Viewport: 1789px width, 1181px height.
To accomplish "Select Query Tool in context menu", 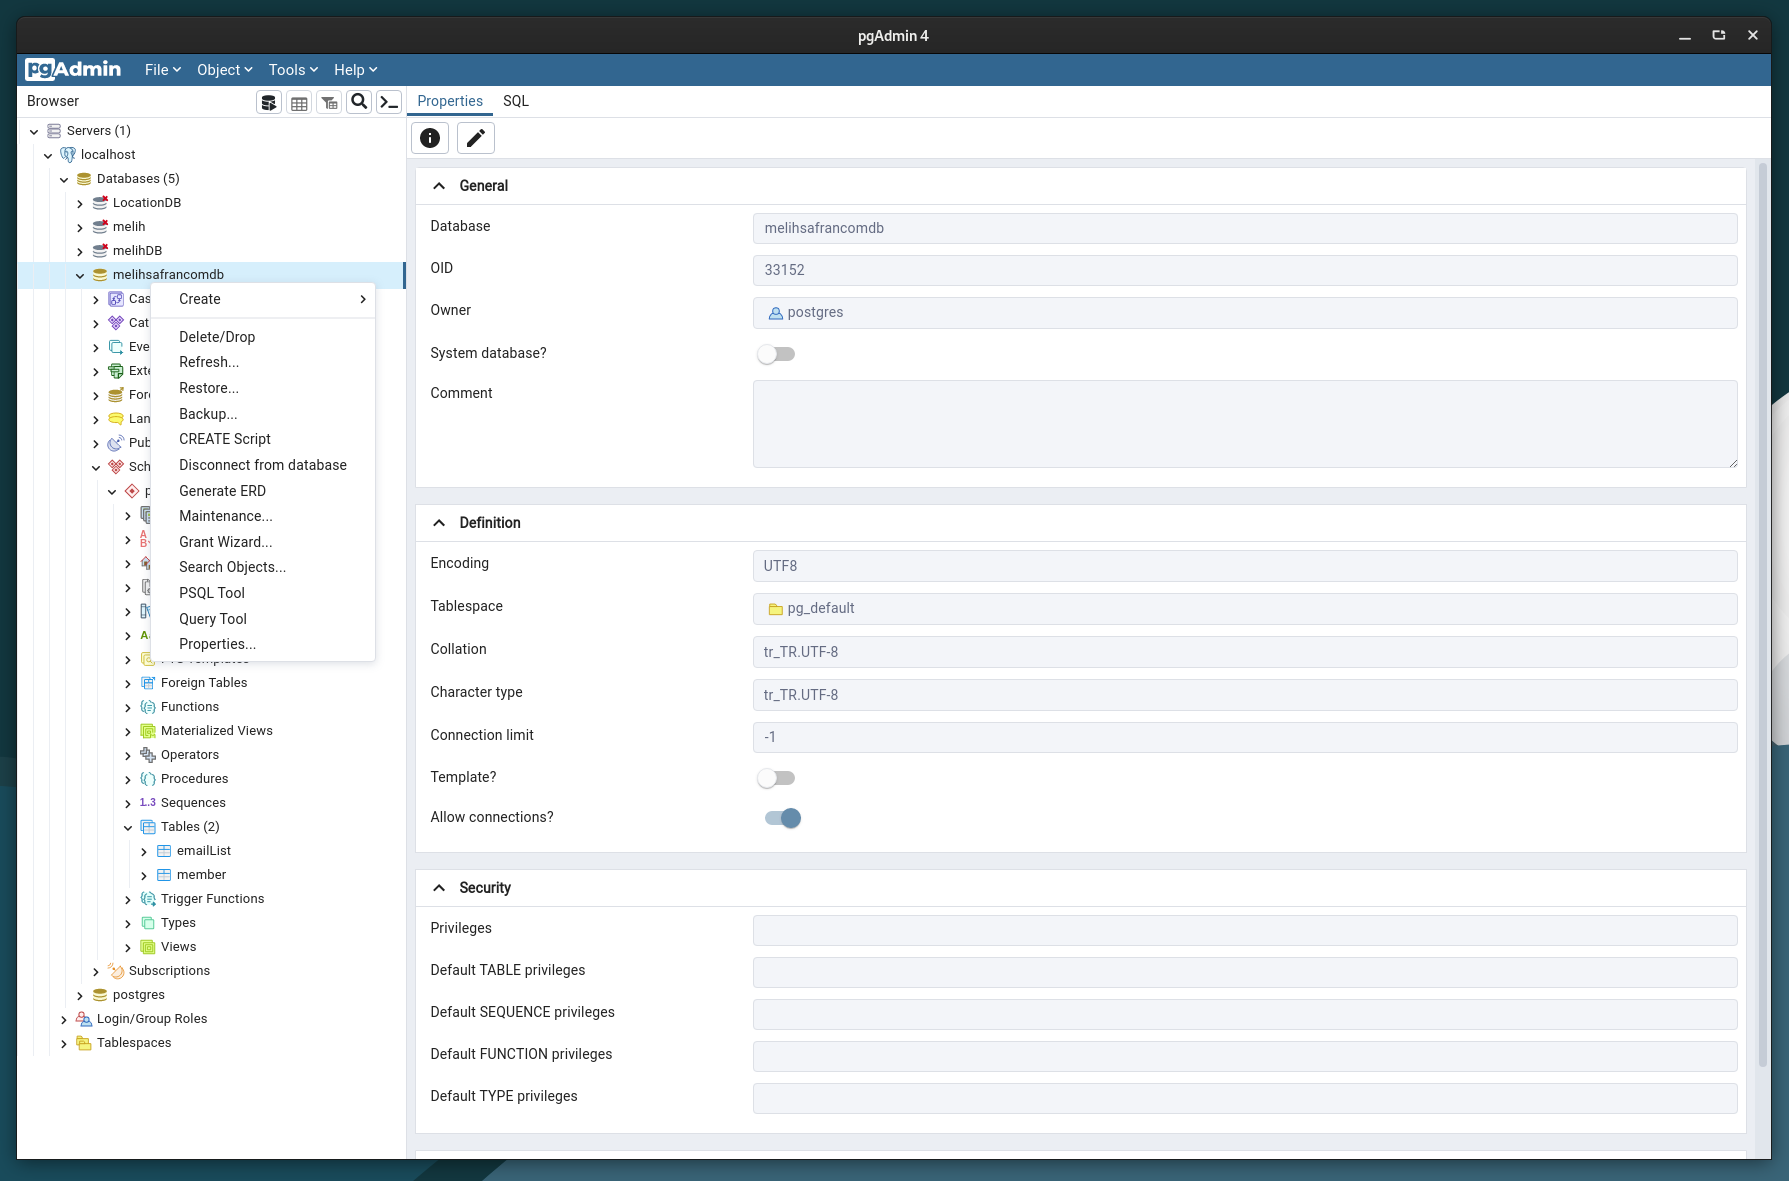I will click(263, 619).
